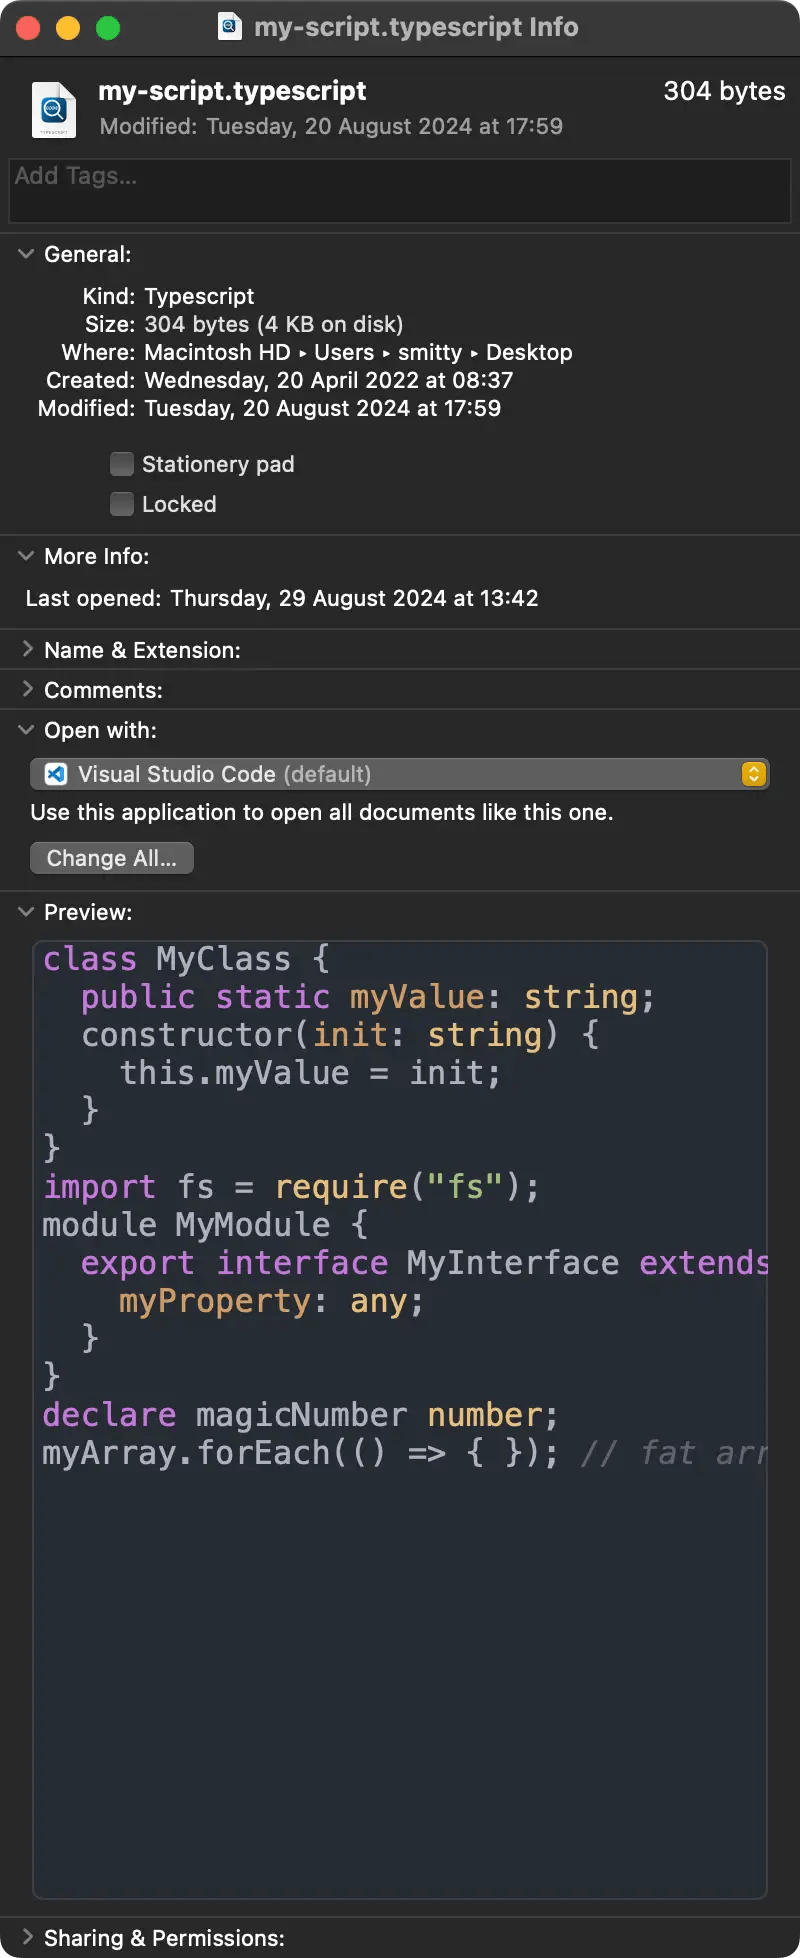Image resolution: width=800 pixels, height=1958 pixels.
Task: Collapse the More Info section
Action: (x=26, y=556)
